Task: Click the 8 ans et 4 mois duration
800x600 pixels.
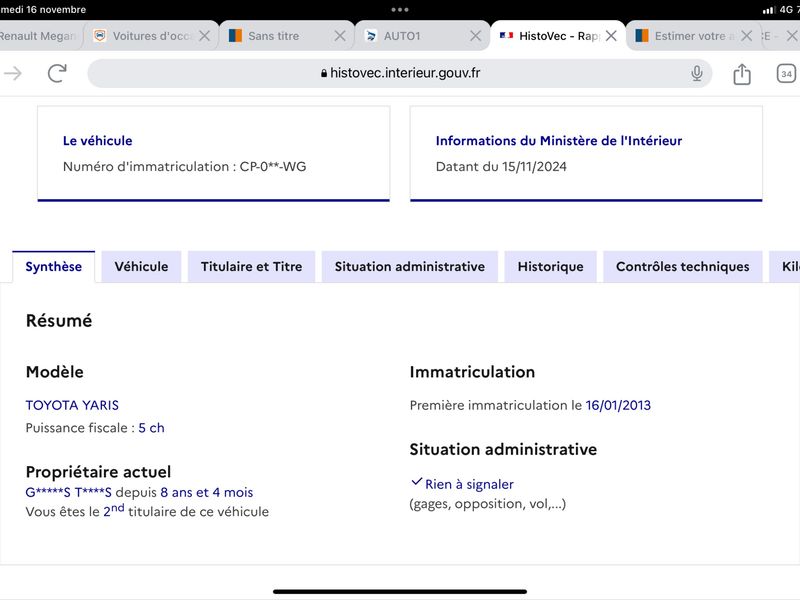Action: point(207,492)
